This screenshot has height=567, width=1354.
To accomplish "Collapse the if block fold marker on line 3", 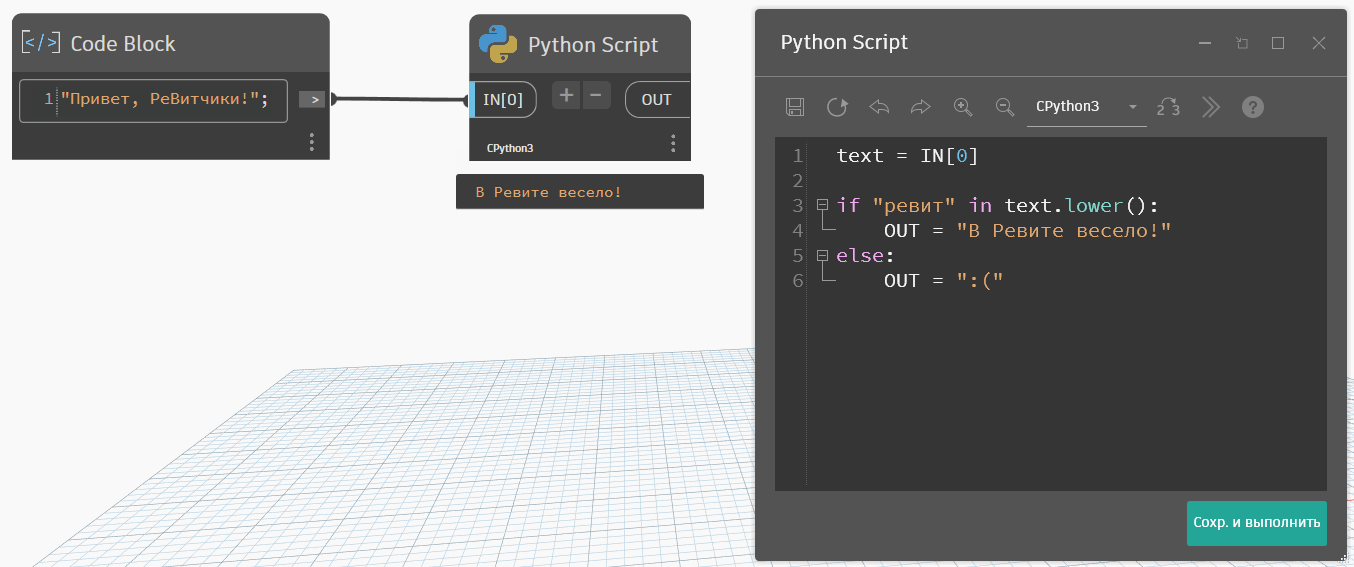I will point(823,205).
